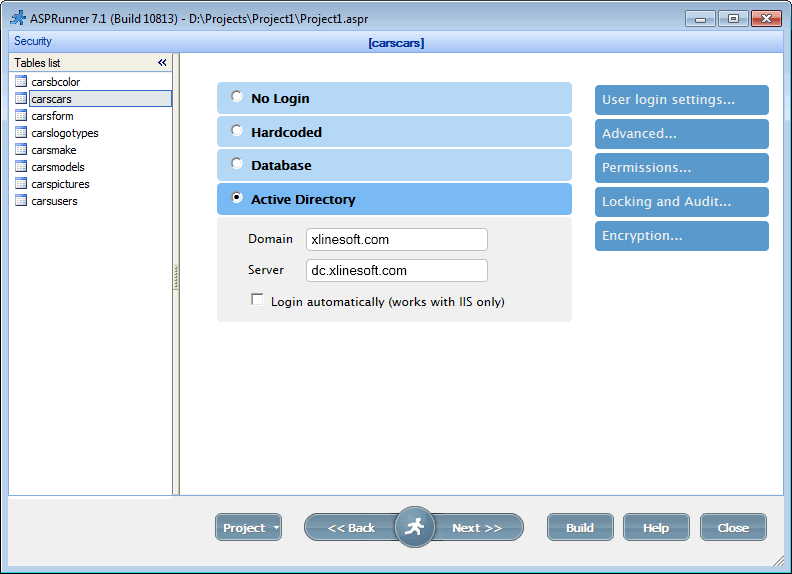Click the table icon next to carslogotypes

coord(21,133)
